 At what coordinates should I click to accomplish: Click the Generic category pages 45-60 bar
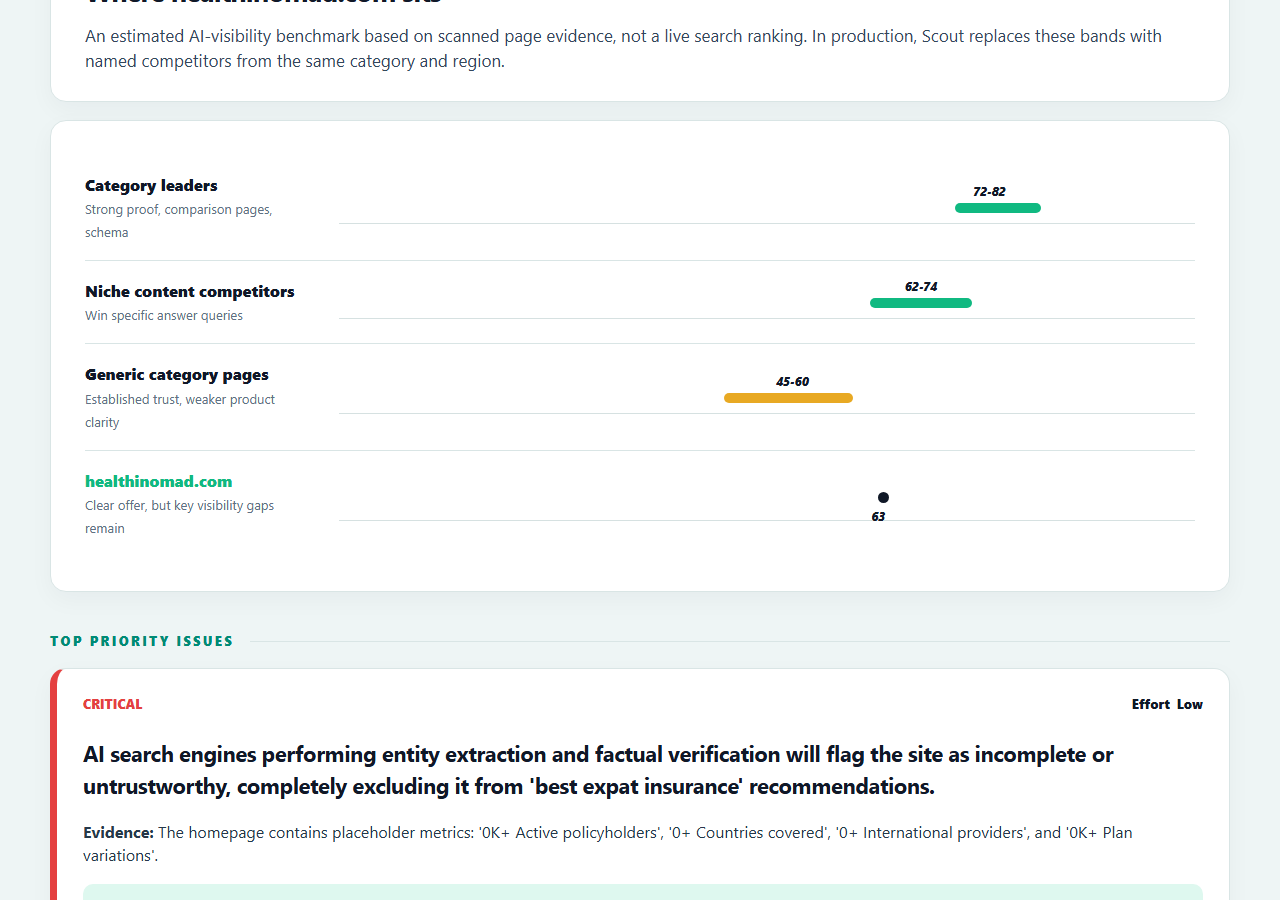[x=788, y=398]
